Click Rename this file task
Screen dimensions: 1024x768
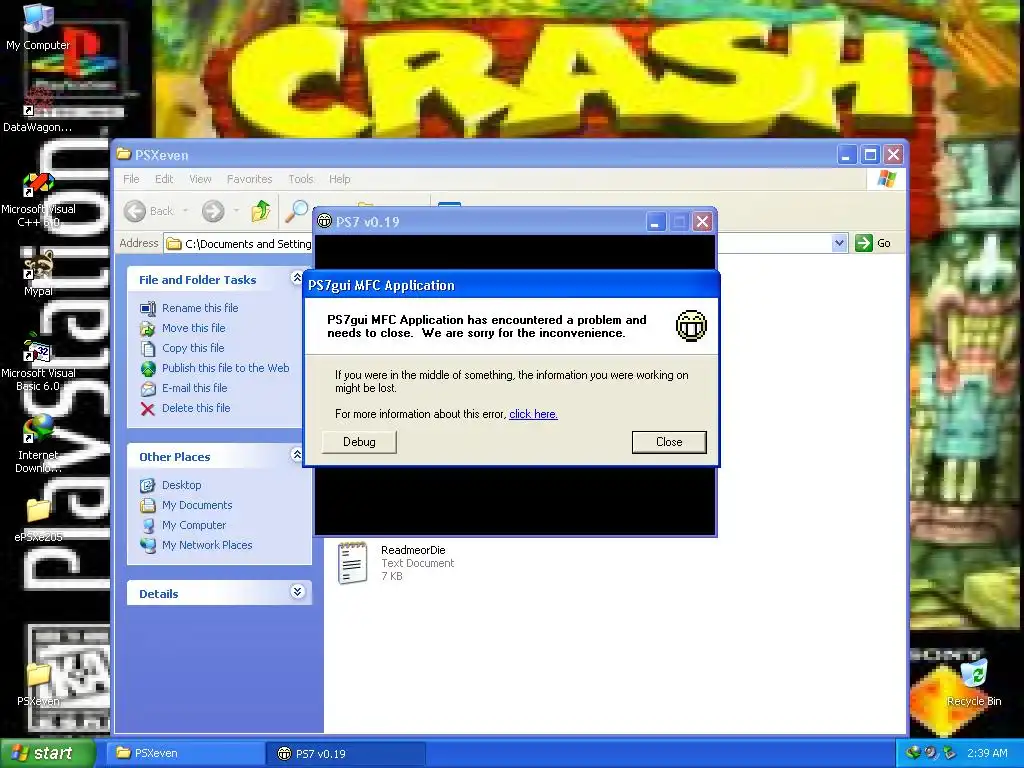(200, 308)
